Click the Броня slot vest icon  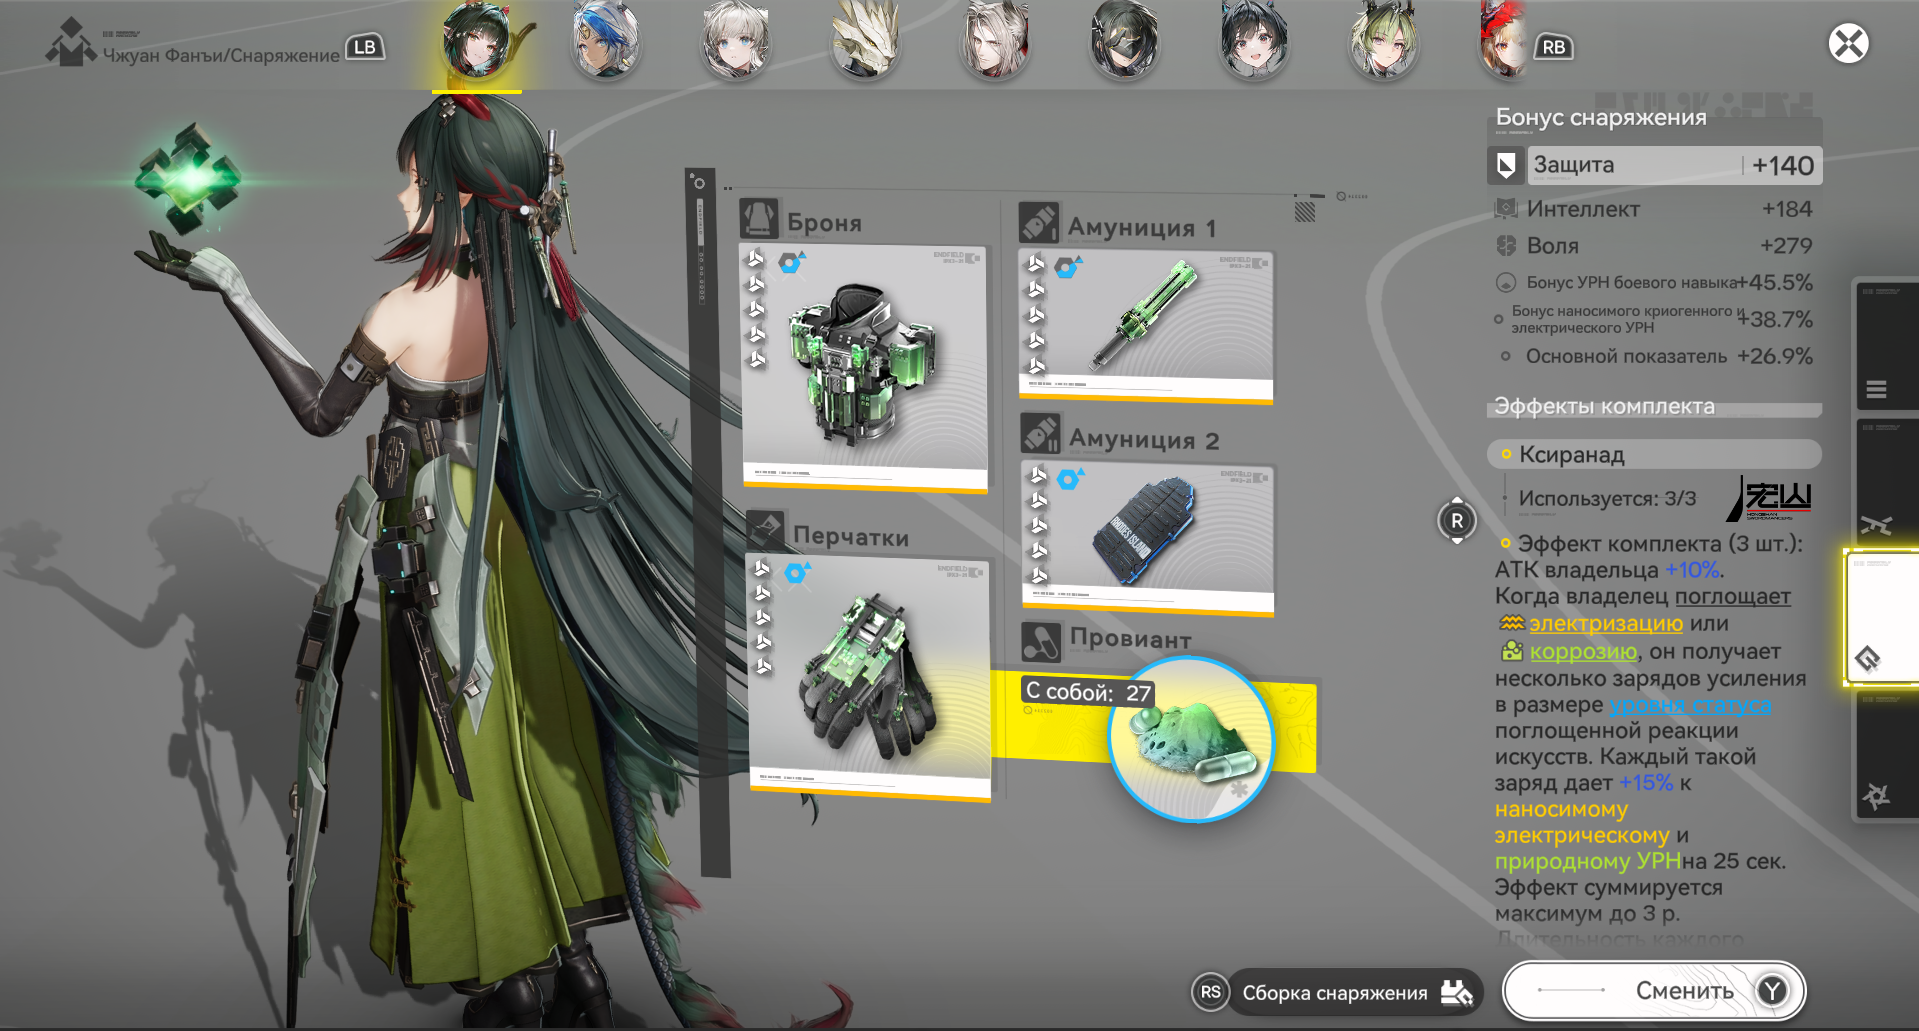pos(759,218)
